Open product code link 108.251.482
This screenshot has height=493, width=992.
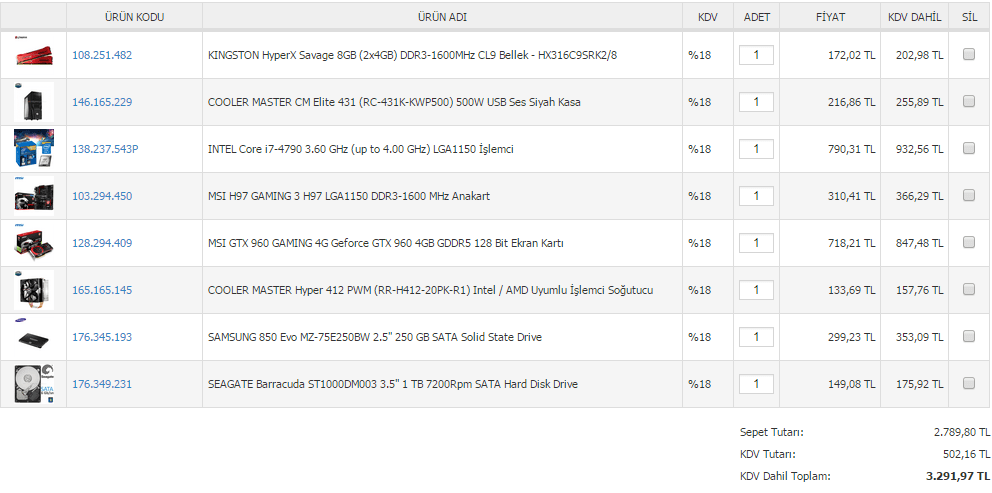point(102,55)
